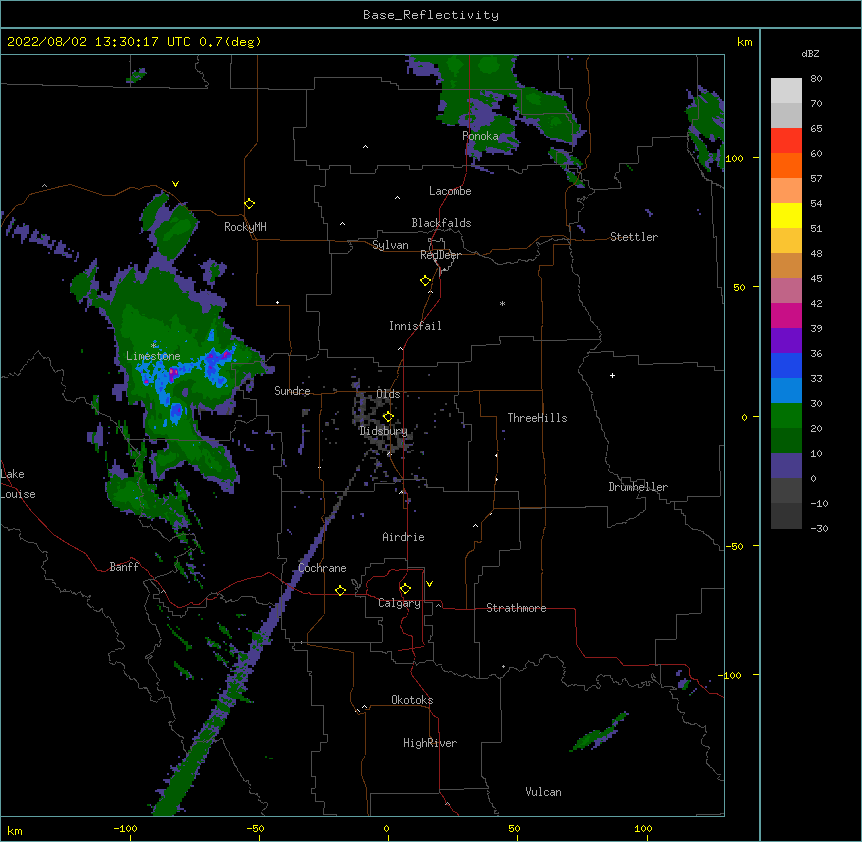Image resolution: width=862 pixels, height=842 pixels.
Task: Select the yellow diamond marker right of Cochrane
Action: [340, 590]
